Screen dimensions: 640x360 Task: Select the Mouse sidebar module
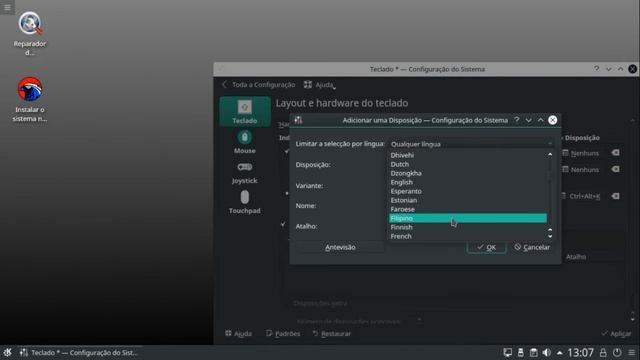click(244, 142)
